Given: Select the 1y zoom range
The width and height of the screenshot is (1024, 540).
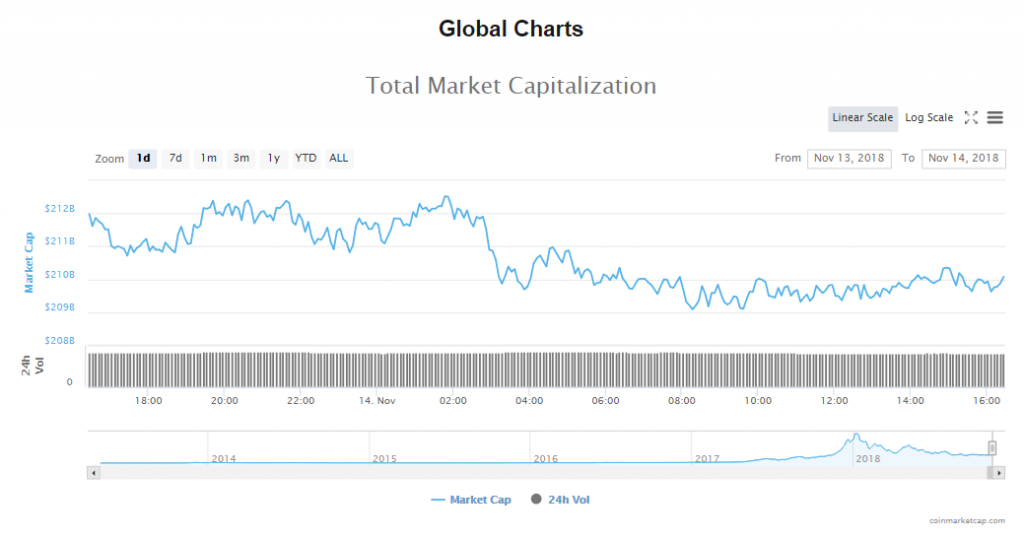Looking at the screenshot, I should click(273, 158).
